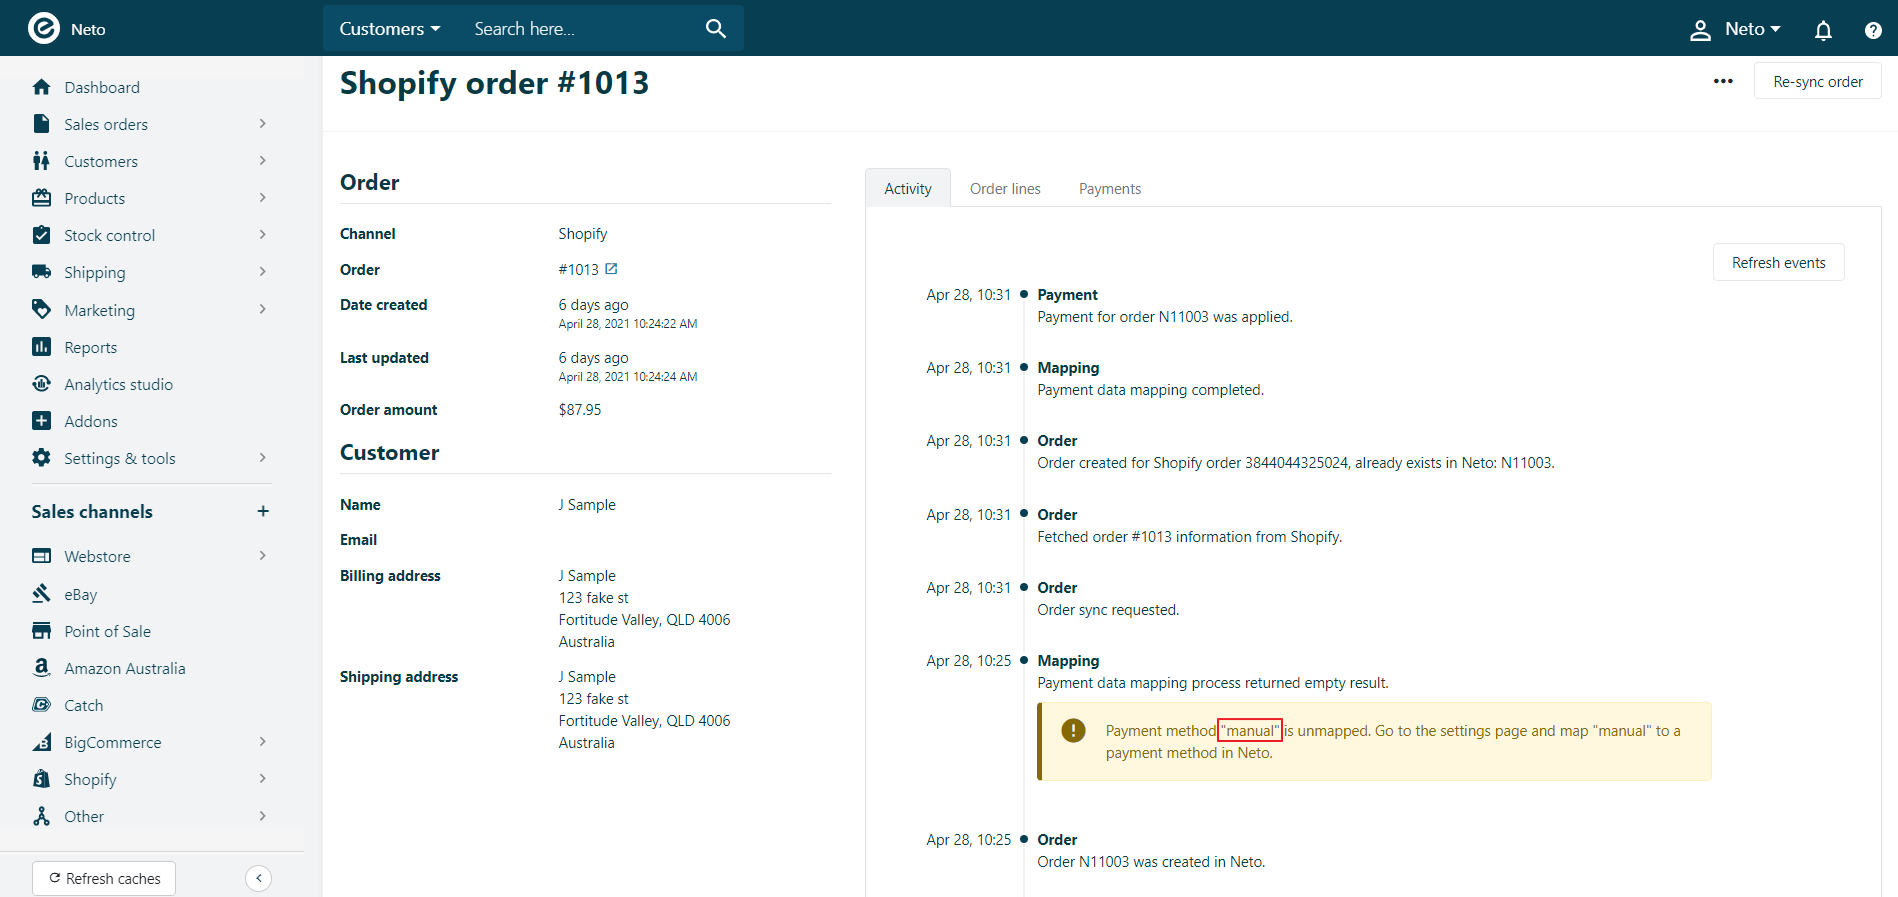Viewport: 1898px width, 897px height.
Task: Open order #1013 external link icon
Action: [611, 269]
